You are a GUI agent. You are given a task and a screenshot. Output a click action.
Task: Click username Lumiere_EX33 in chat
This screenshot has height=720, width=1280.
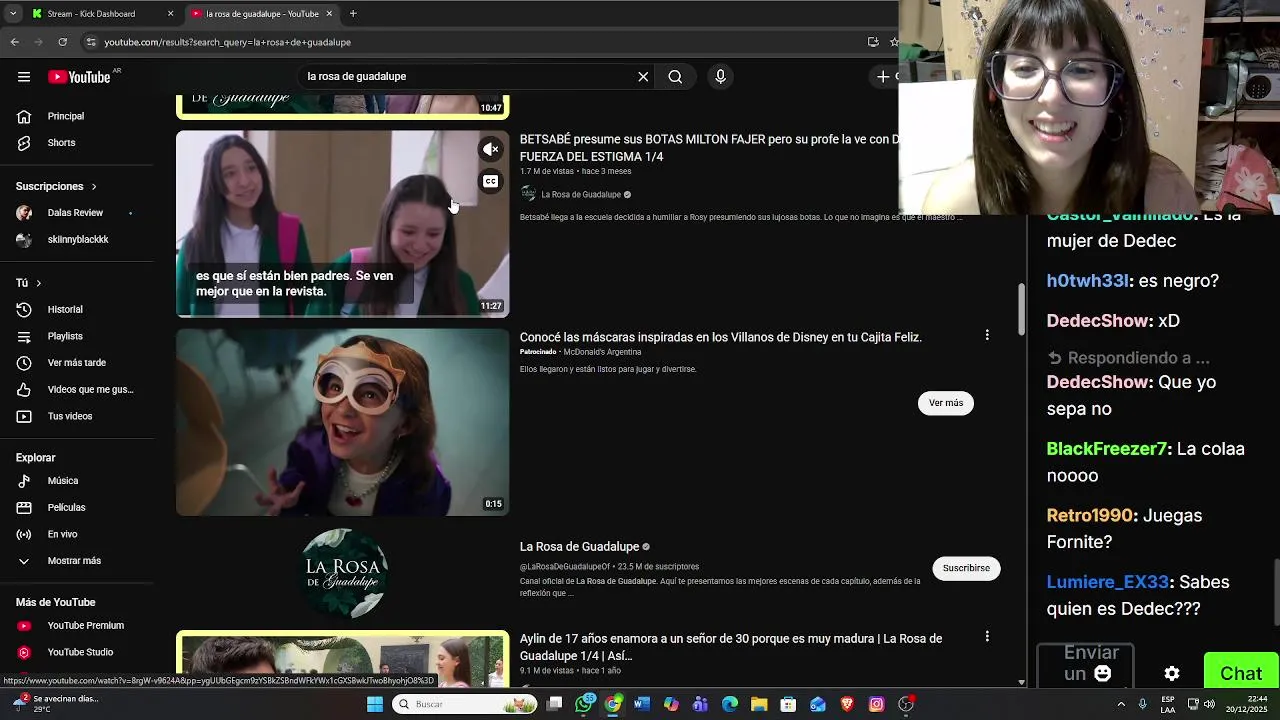pos(1108,582)
